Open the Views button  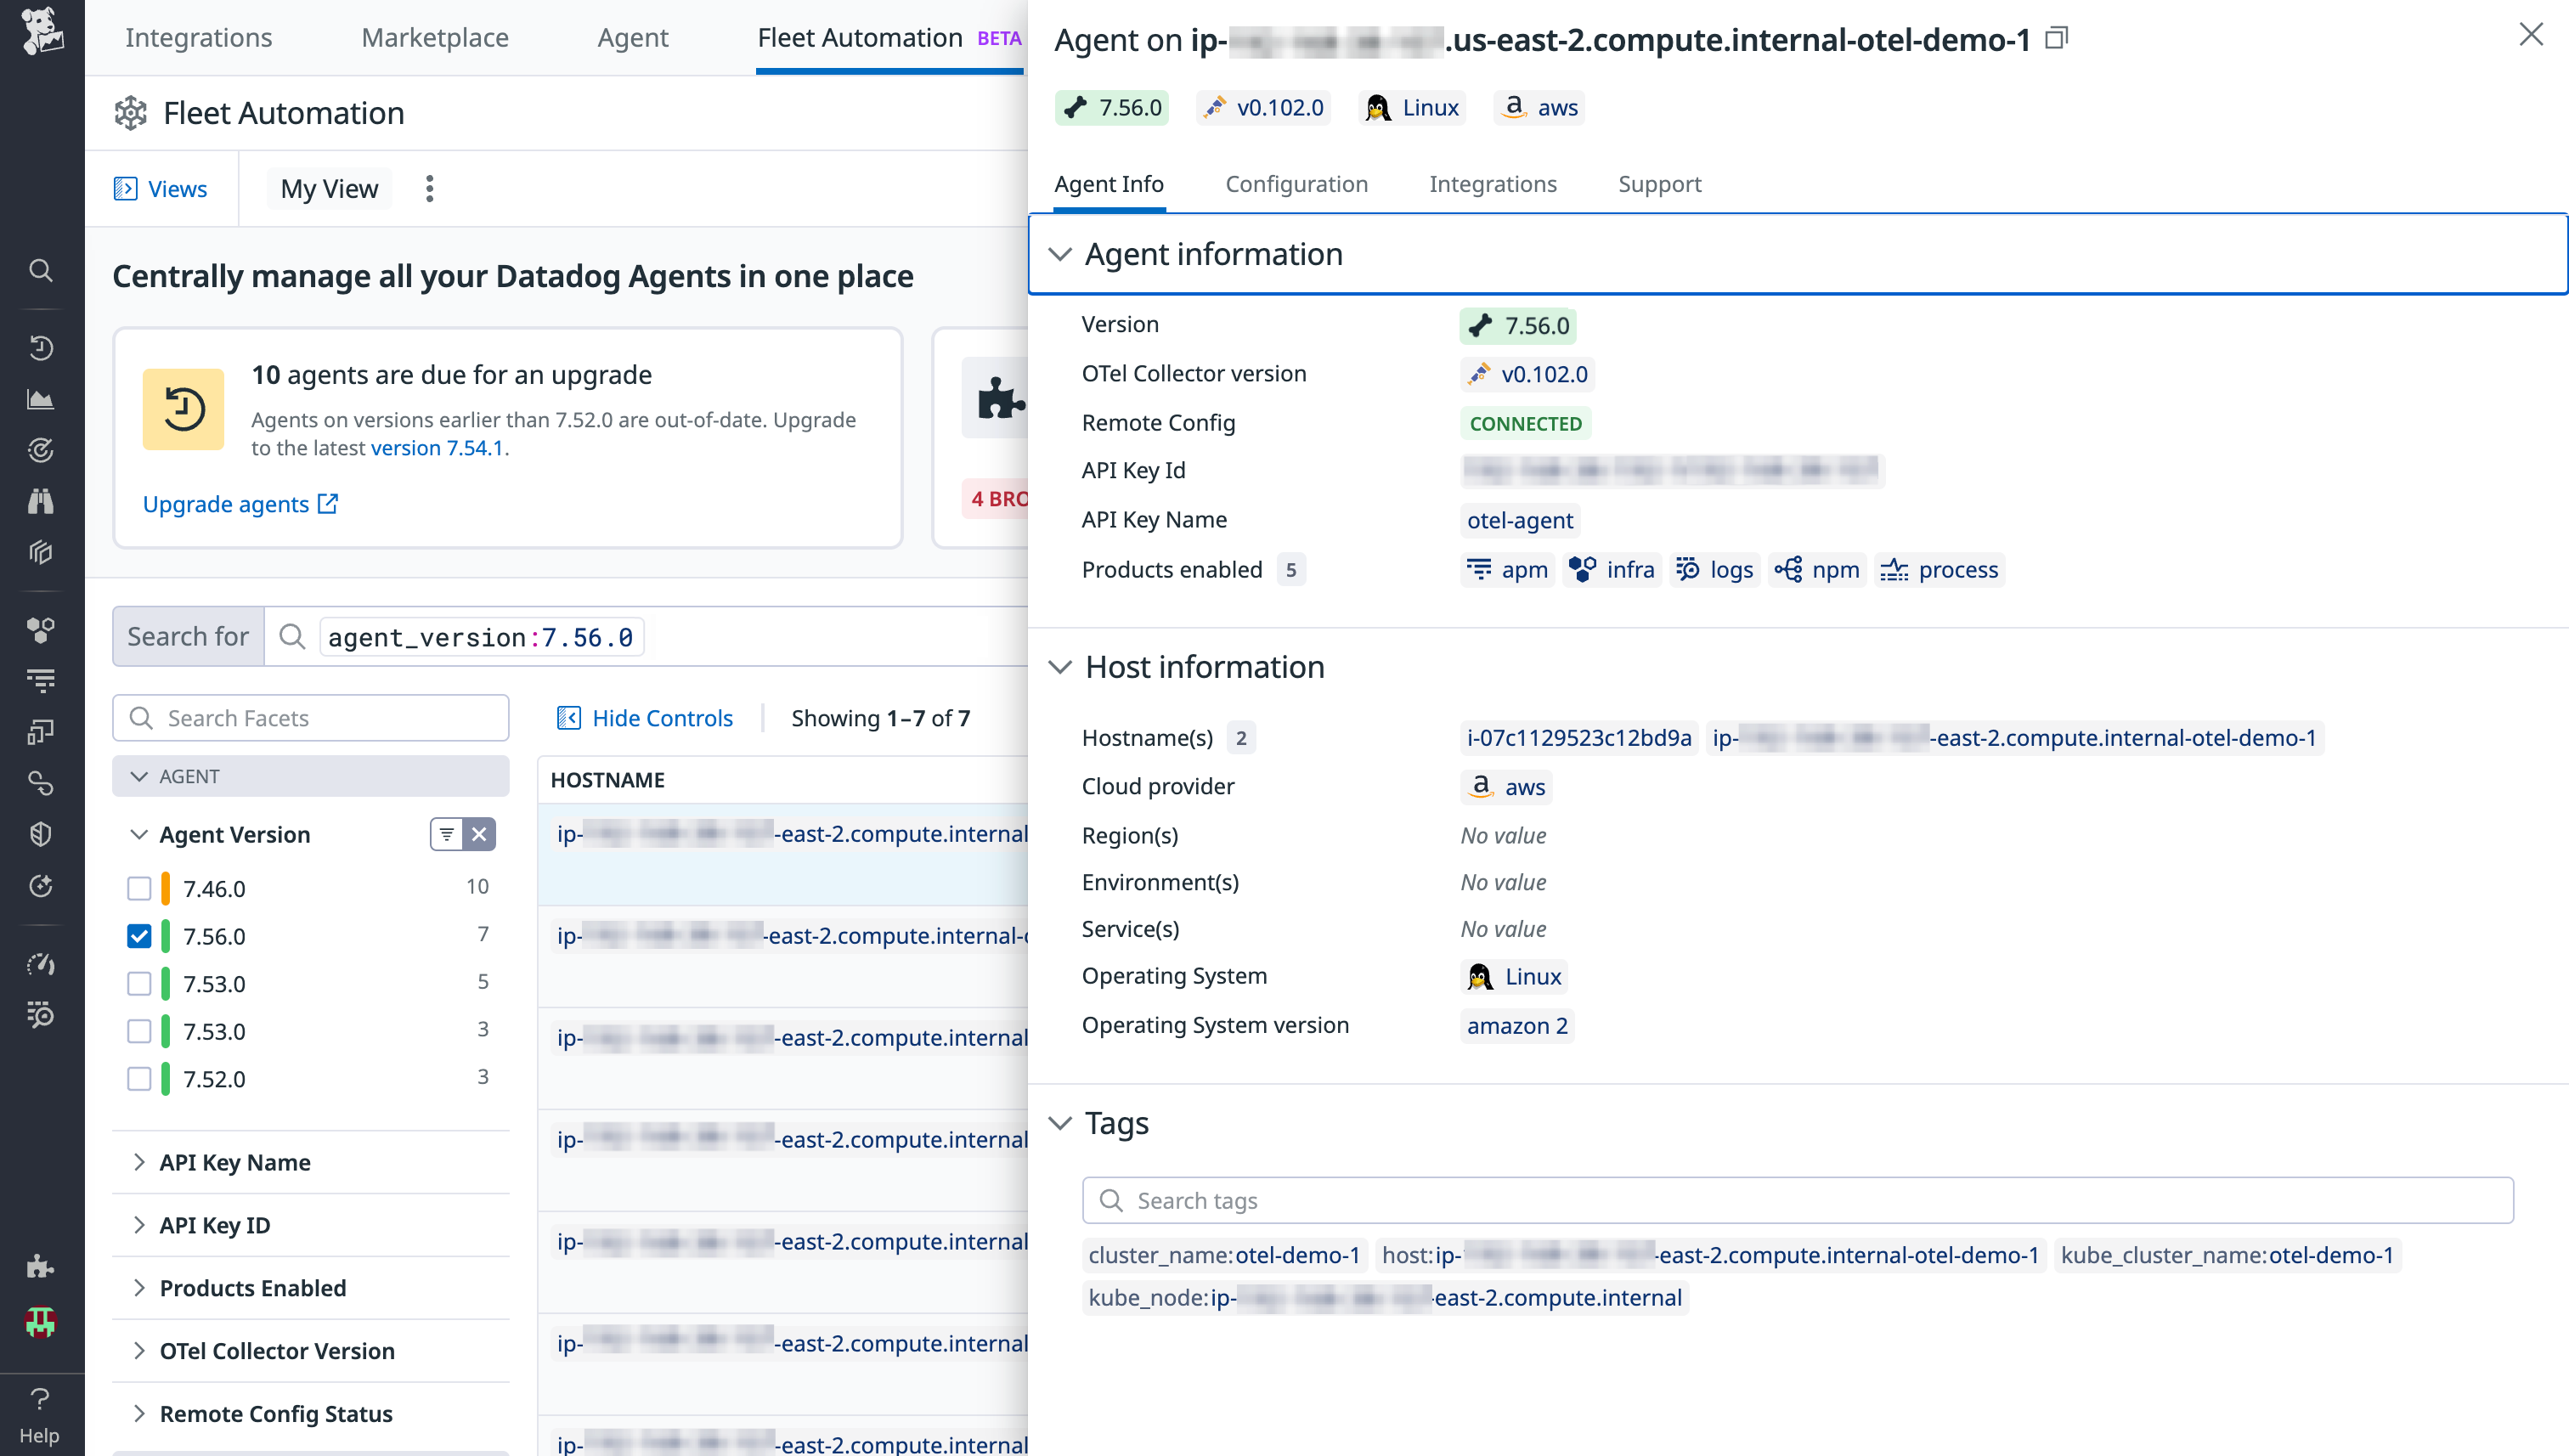coord(161,189)
